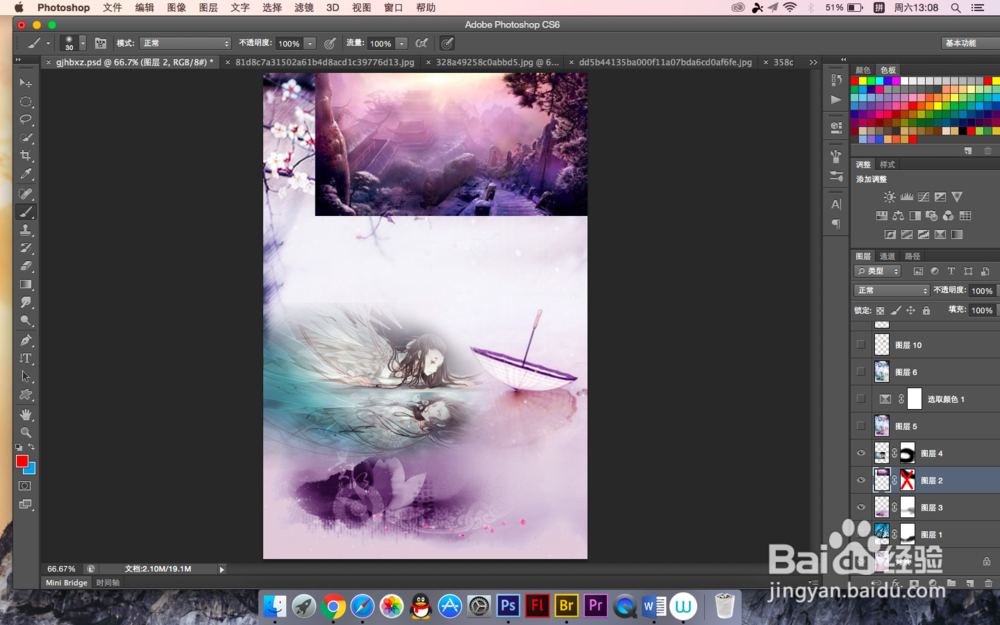Select the Clone Stamp tool
The width and height of the screenshot is (1000, 625).
coord(26,230)
